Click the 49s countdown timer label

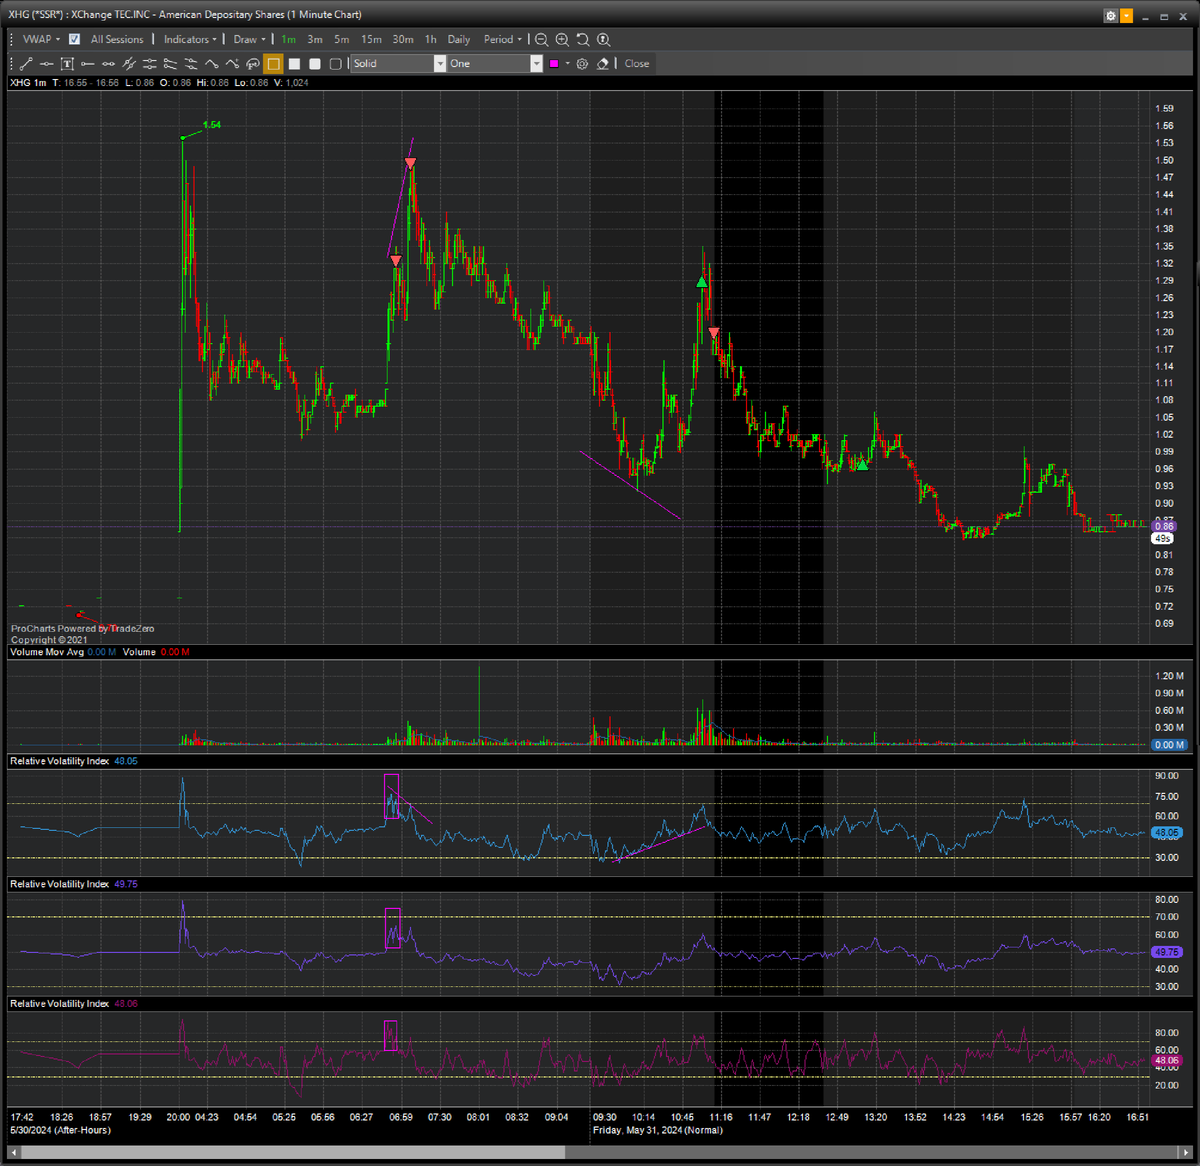point(1162,538)
